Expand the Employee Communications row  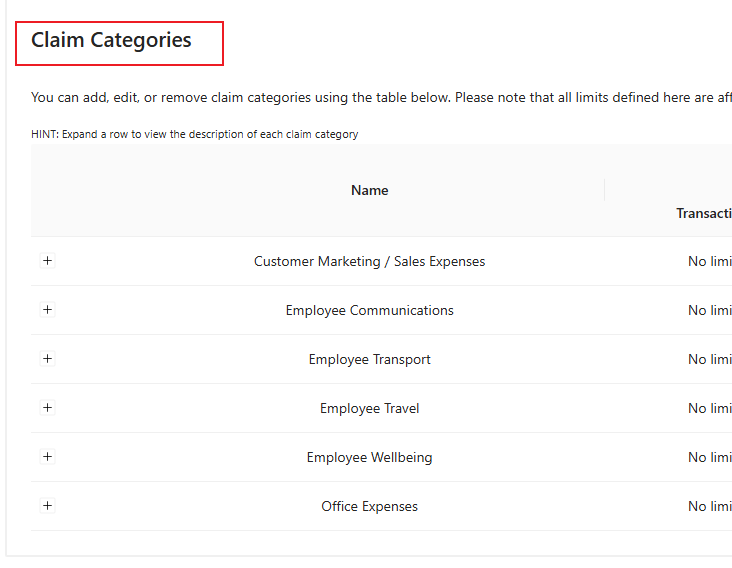click(x=47, y=310)
